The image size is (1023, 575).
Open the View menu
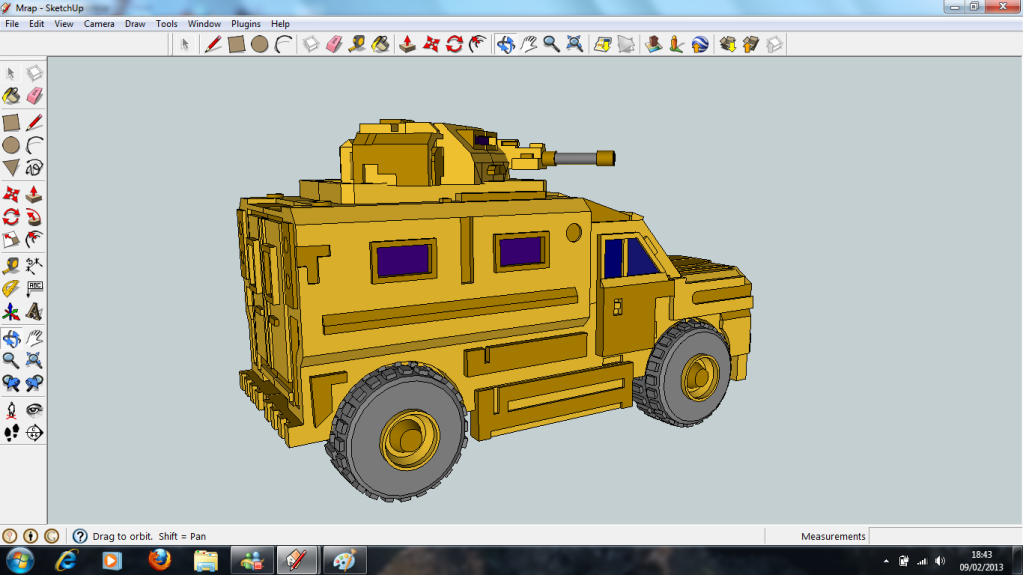pos(64,23)
